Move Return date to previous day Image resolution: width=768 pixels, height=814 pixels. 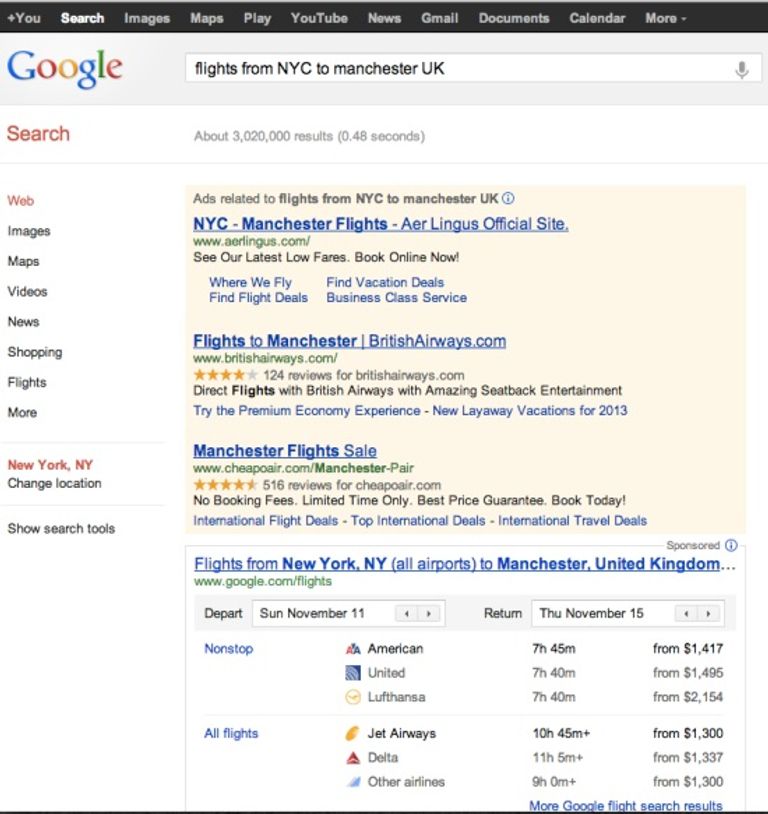coord(686,614)
